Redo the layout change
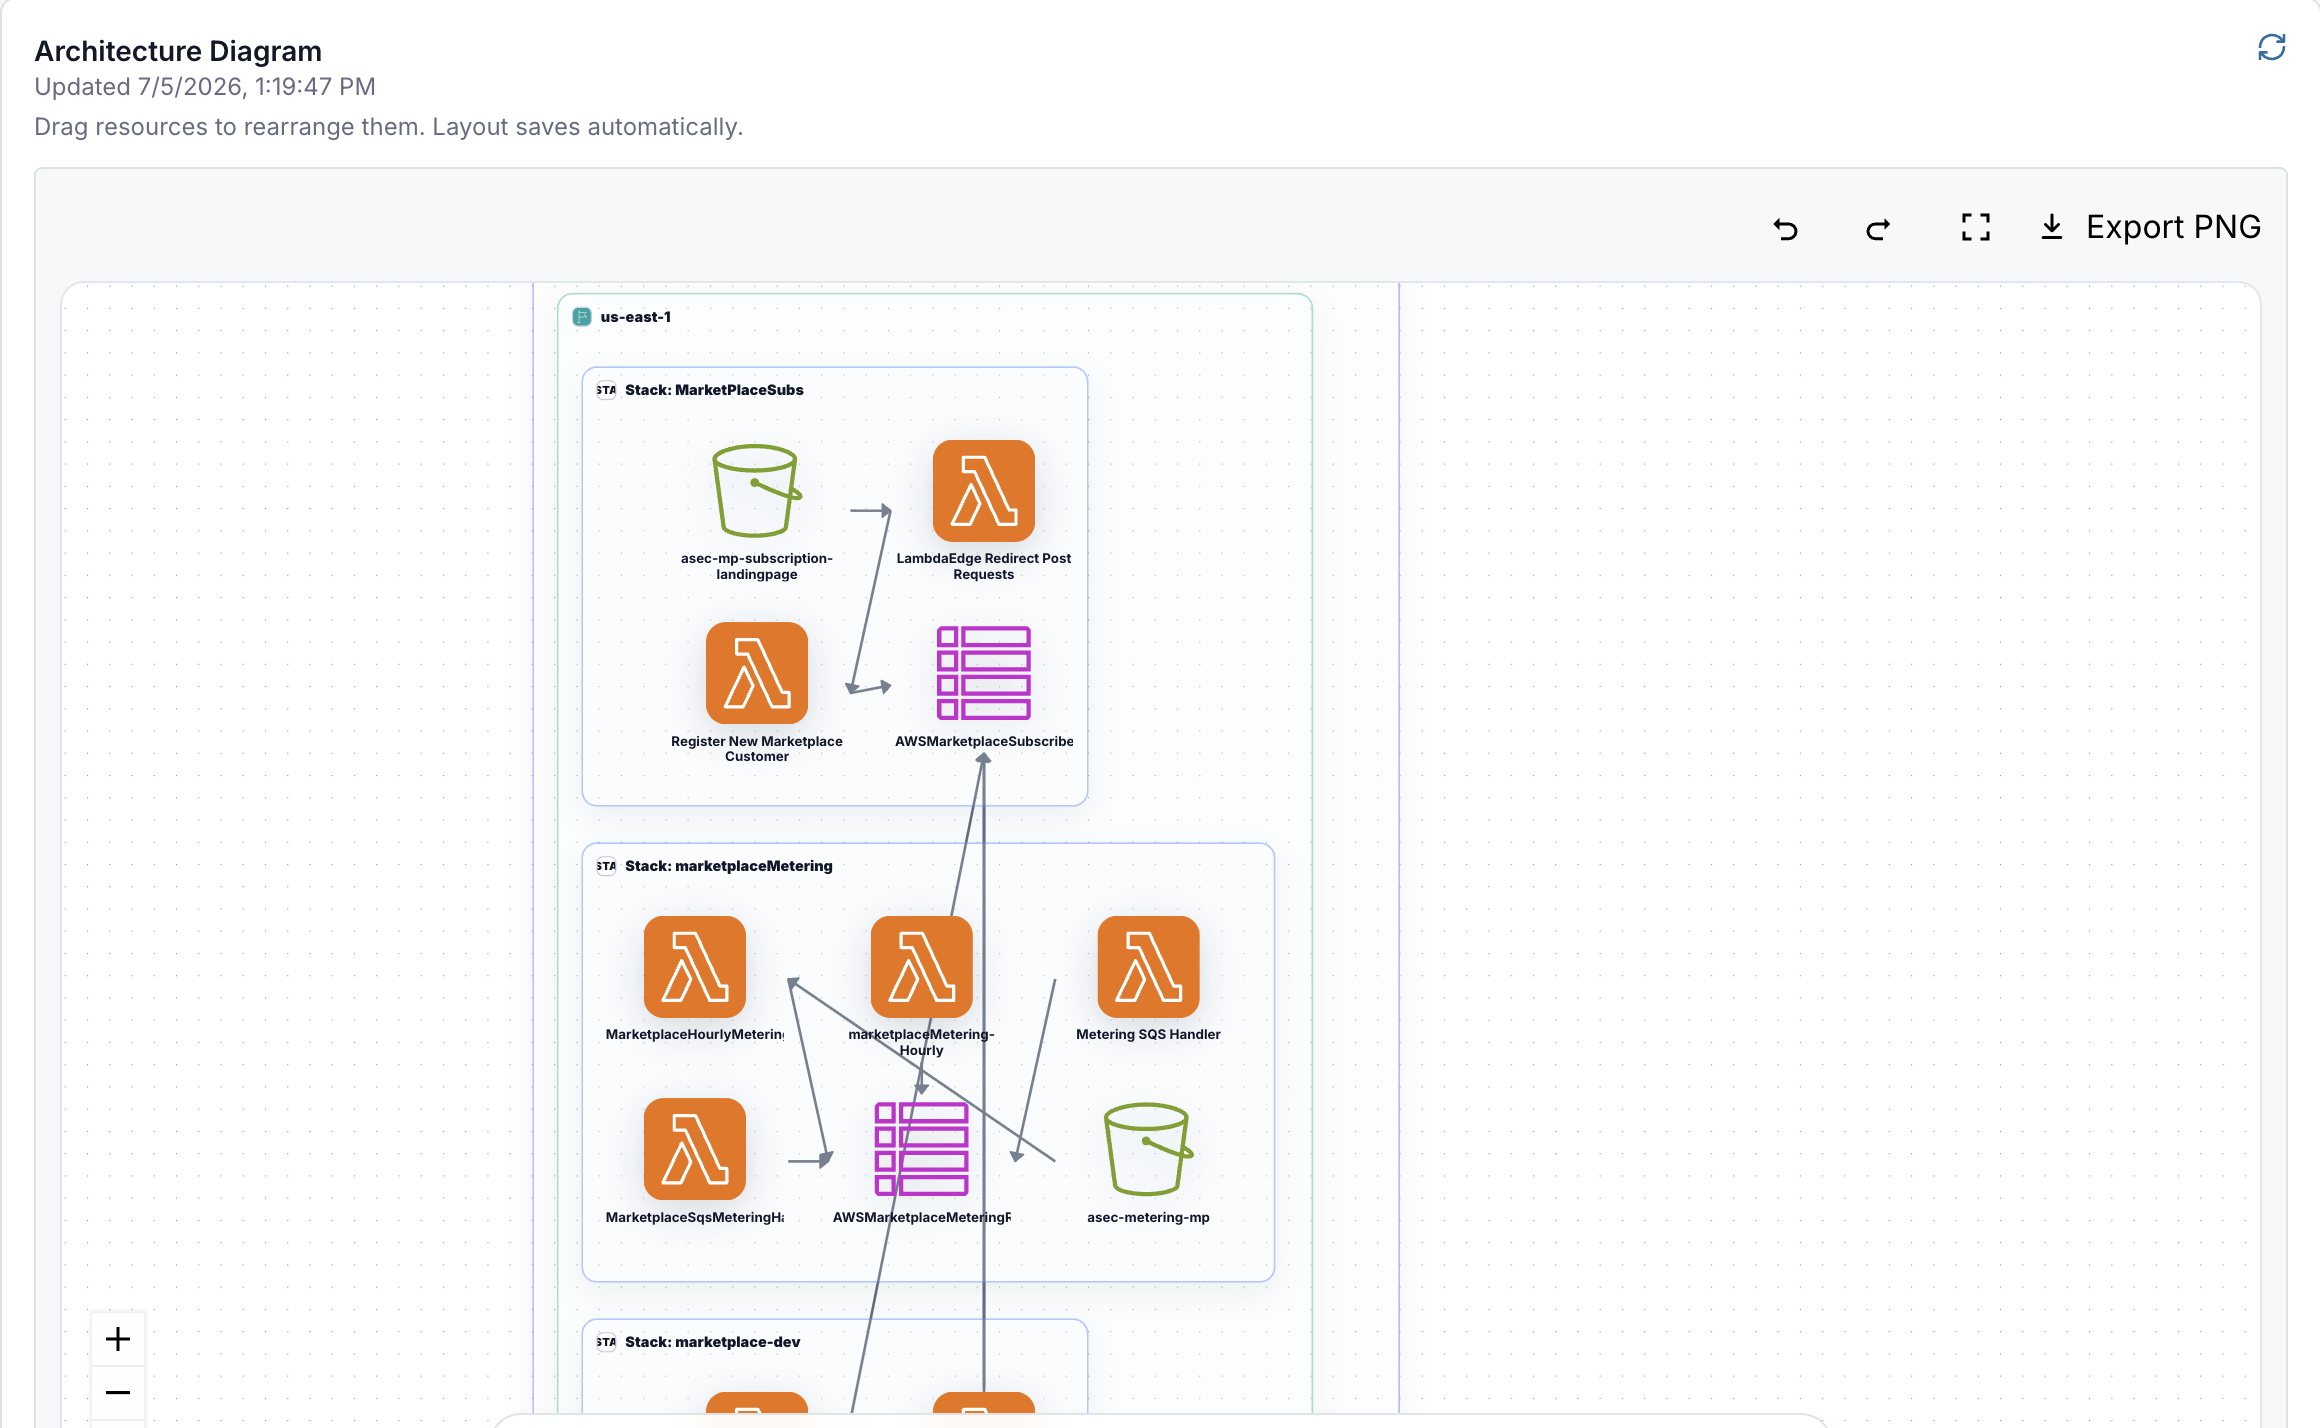 click(x=1878, y=228)
